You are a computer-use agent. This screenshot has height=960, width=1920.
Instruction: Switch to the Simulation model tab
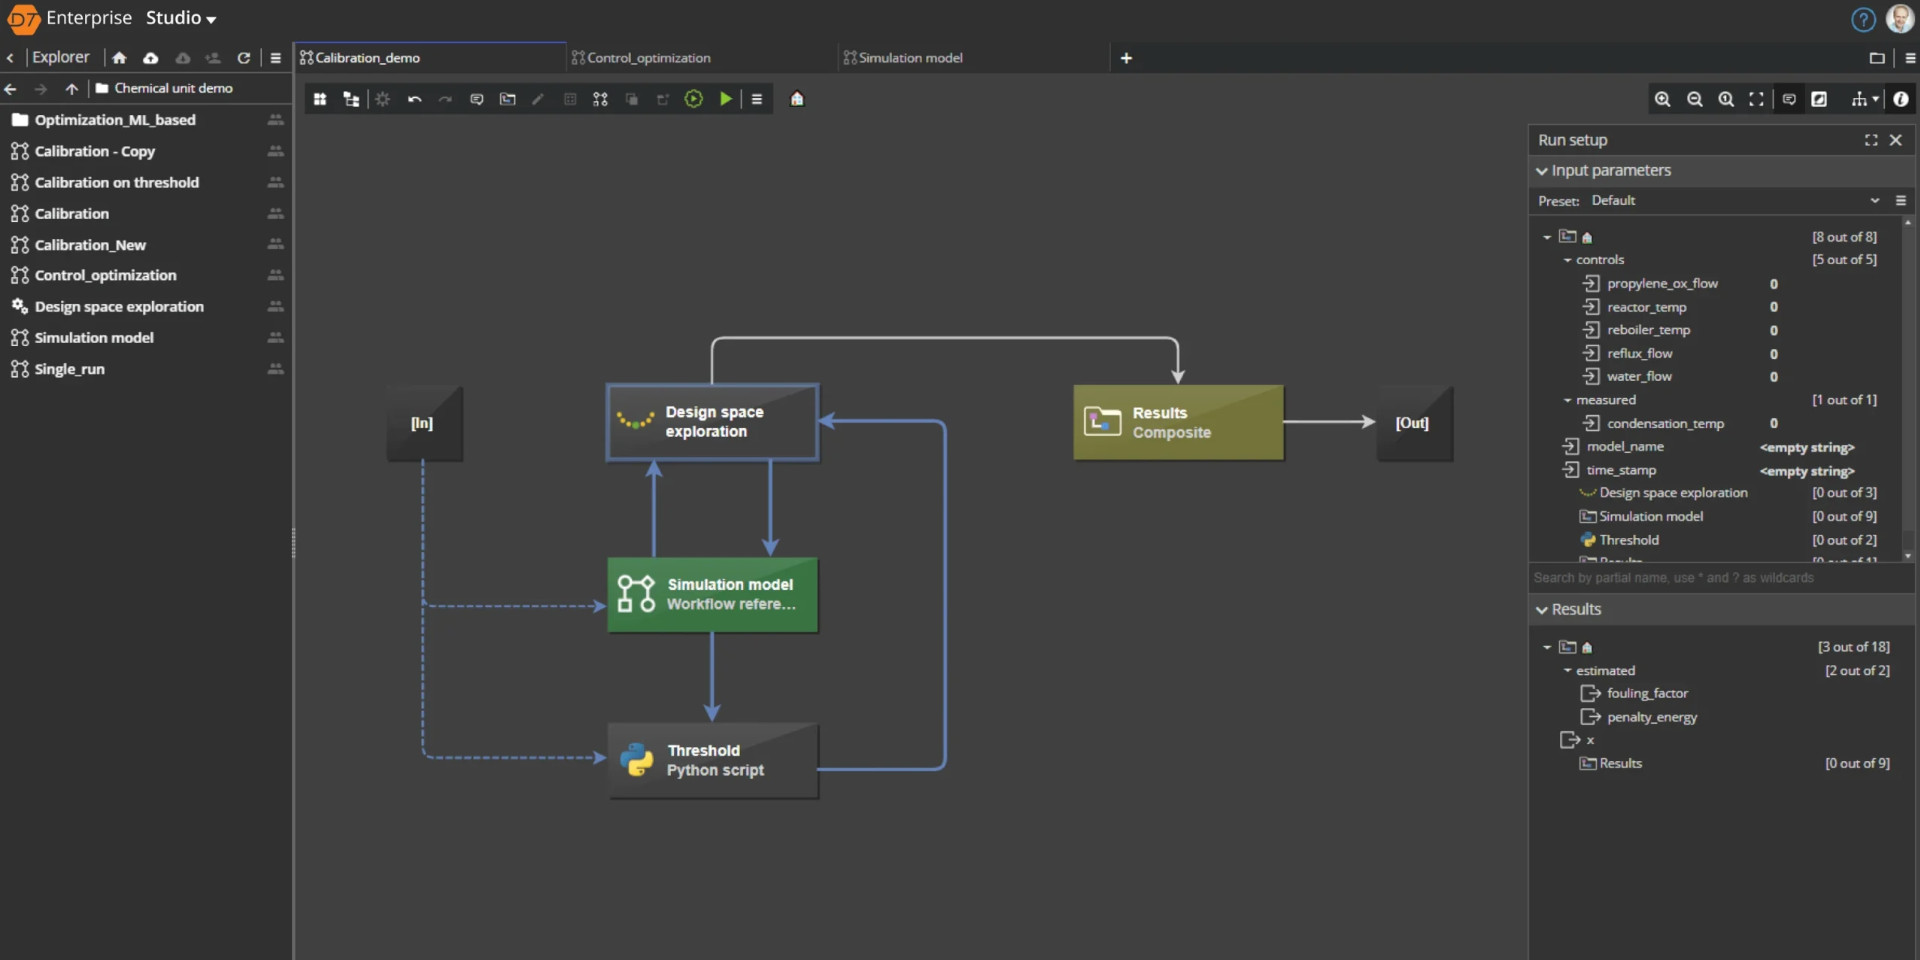click(x=910, y=58)
